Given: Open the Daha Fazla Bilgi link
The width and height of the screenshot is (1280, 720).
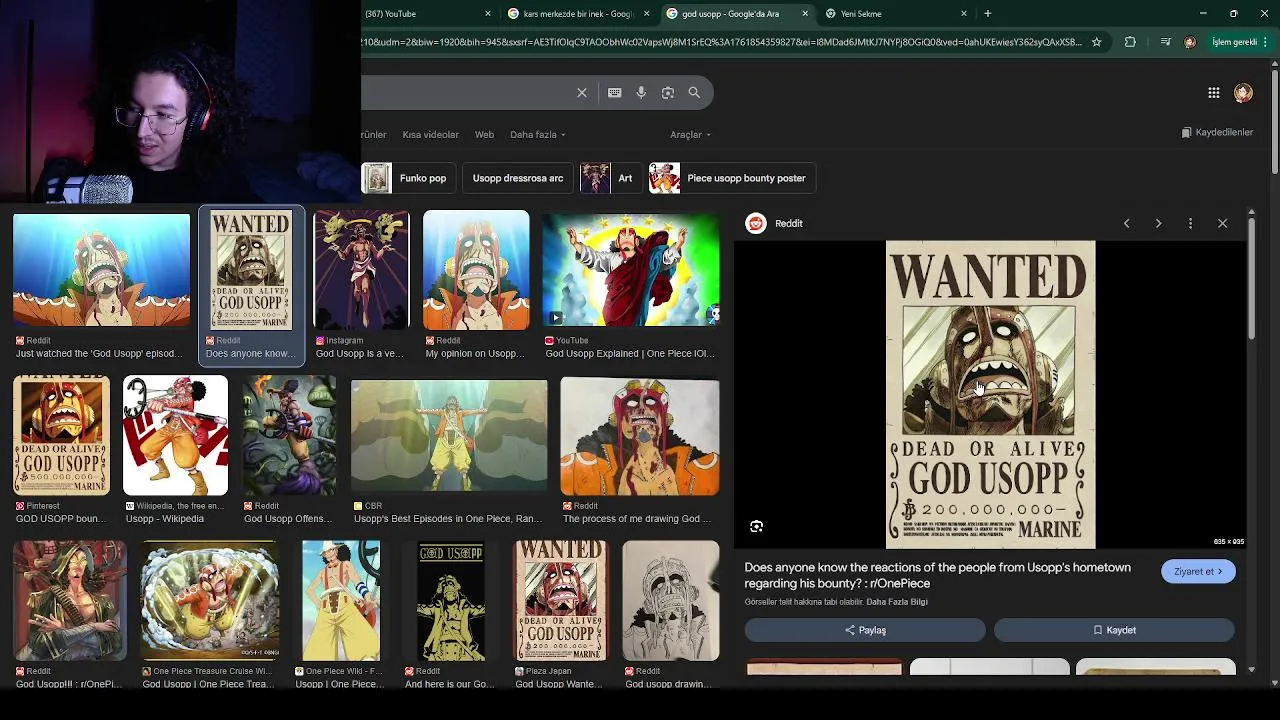Looking at the screenshot, I should pyautogui.click(x=896, y=602).
